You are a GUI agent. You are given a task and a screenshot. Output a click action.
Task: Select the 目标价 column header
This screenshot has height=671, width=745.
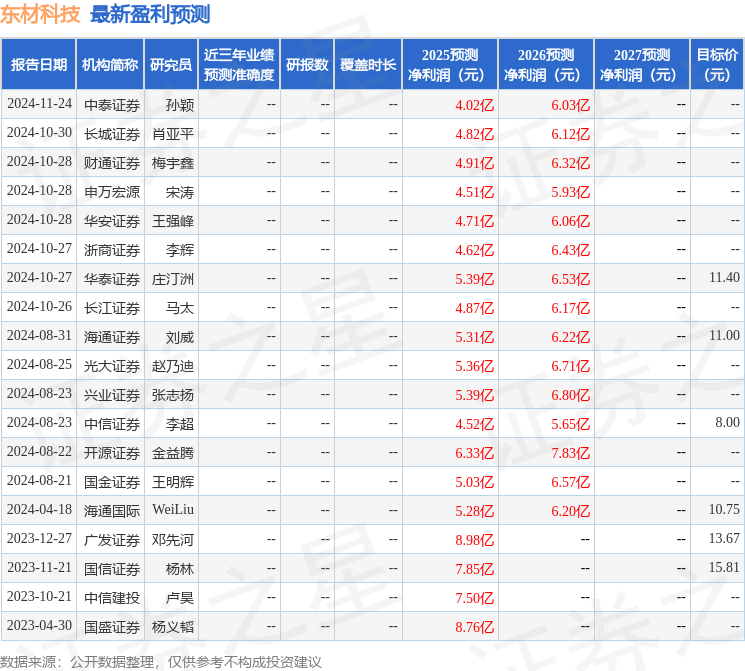[717, 65]
